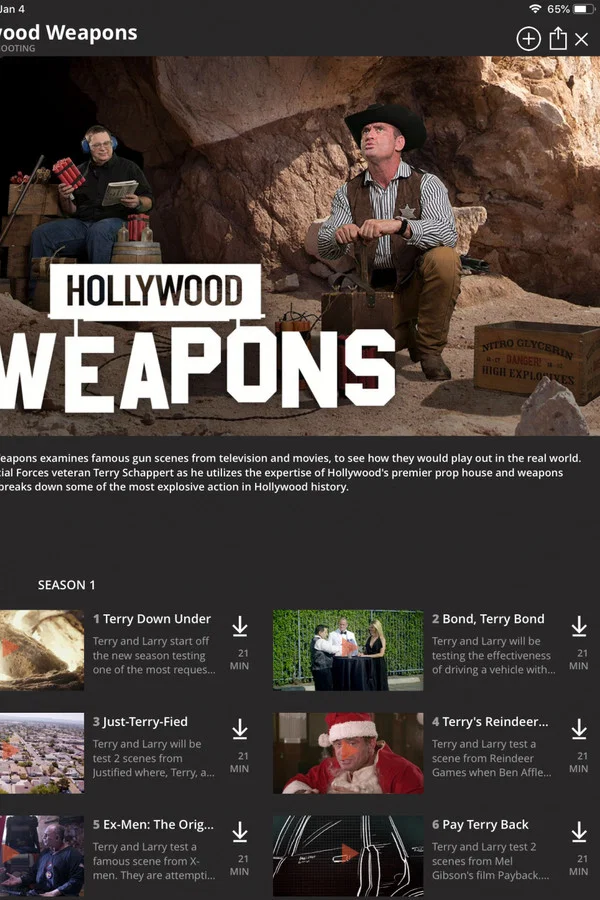Play Pay Terry Back blueprint thumbnail

click(348, 855)
